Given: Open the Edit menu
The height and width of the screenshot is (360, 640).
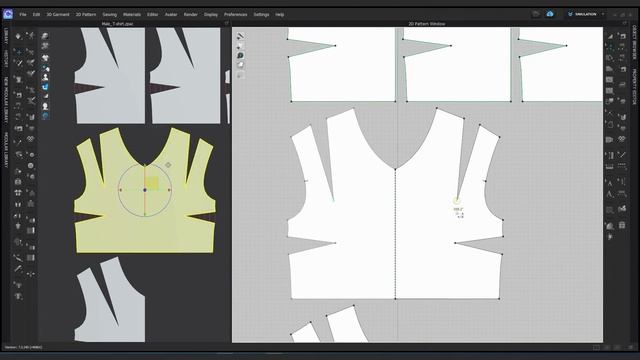Looking at the screenshot, I should click(x=36, y=14).
